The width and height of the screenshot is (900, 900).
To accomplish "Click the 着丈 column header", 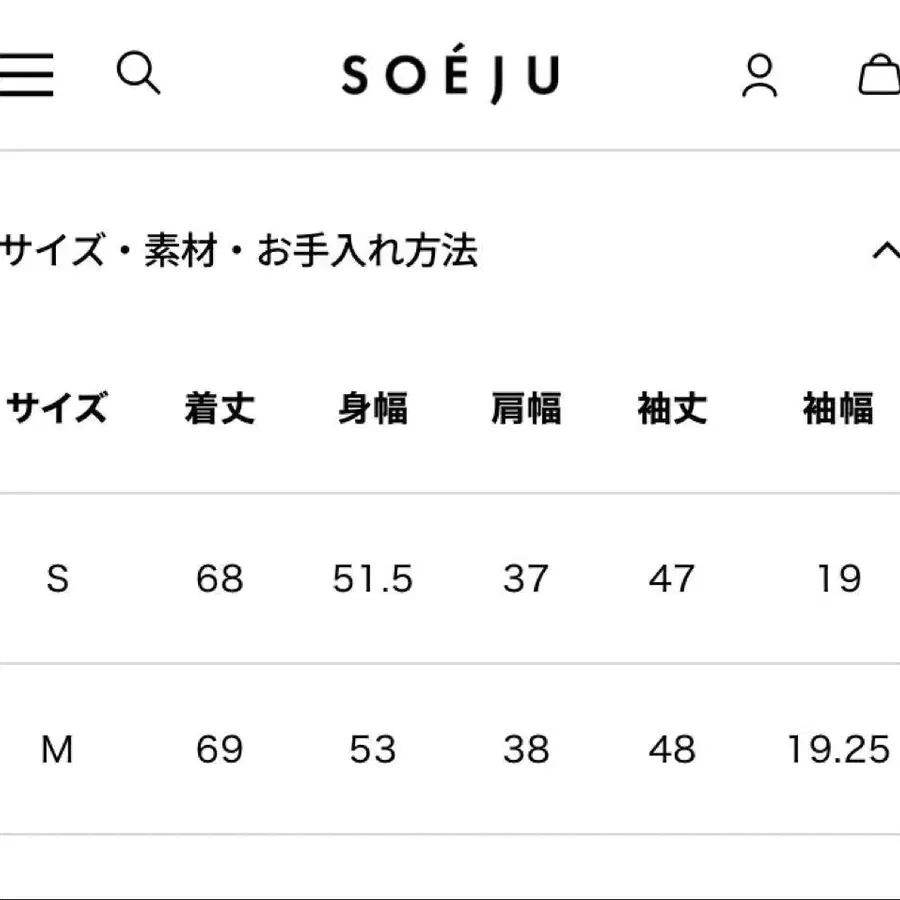I will point(220,409).
